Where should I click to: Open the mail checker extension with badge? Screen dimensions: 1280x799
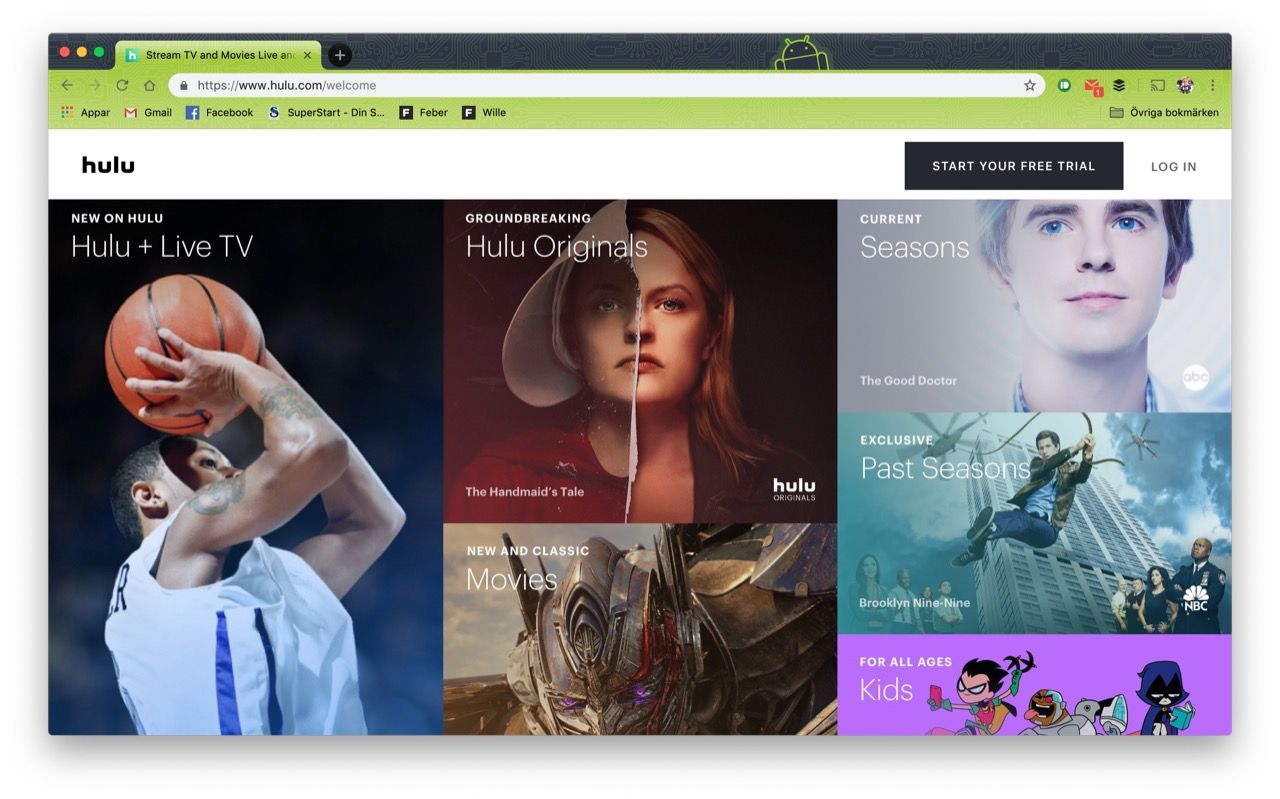click(1093, 87)
